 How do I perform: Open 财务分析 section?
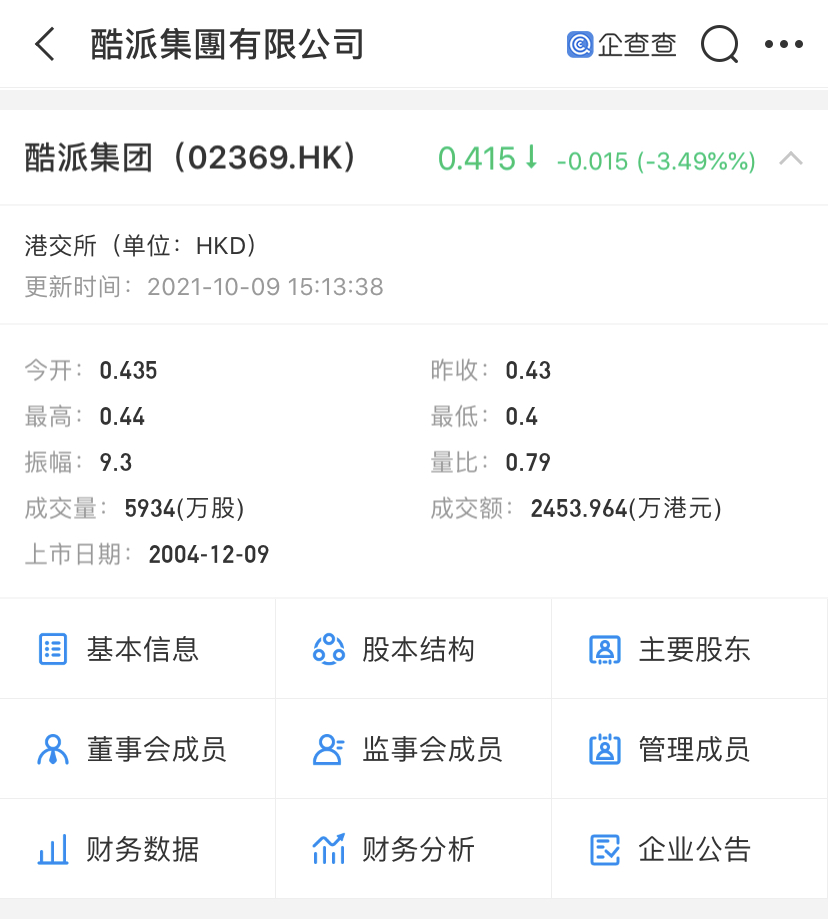(x=413, y=849)
